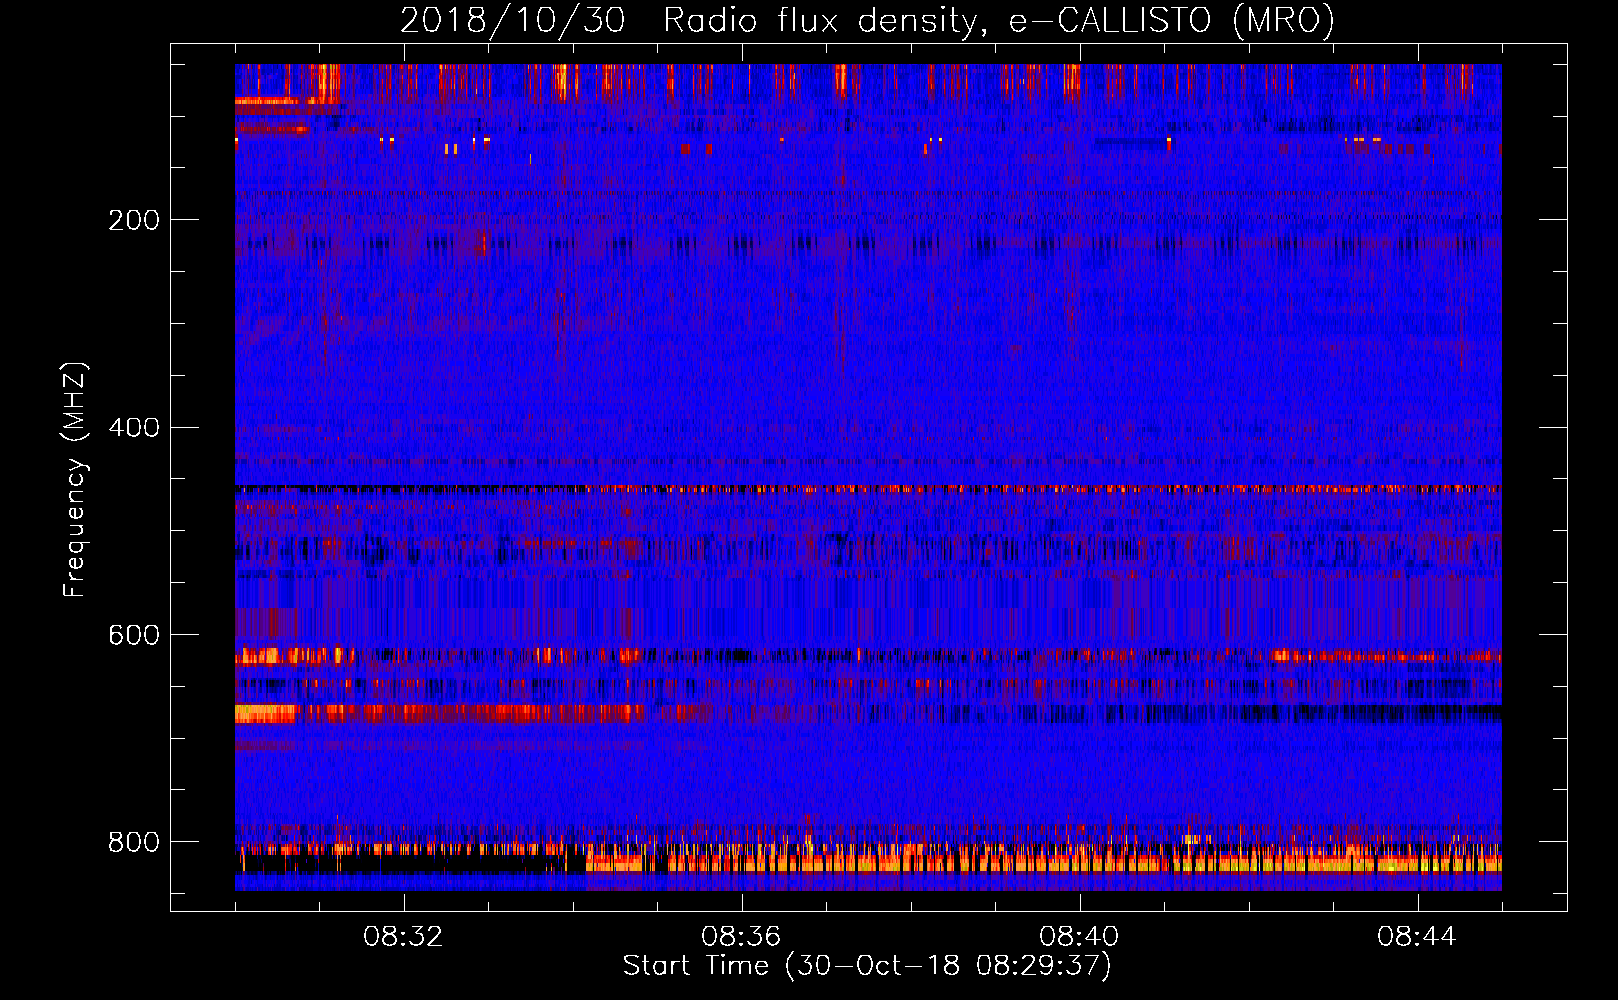Click the 800 frequency tick label
The image size is (1618, 1000).
[x=134, y=843]
